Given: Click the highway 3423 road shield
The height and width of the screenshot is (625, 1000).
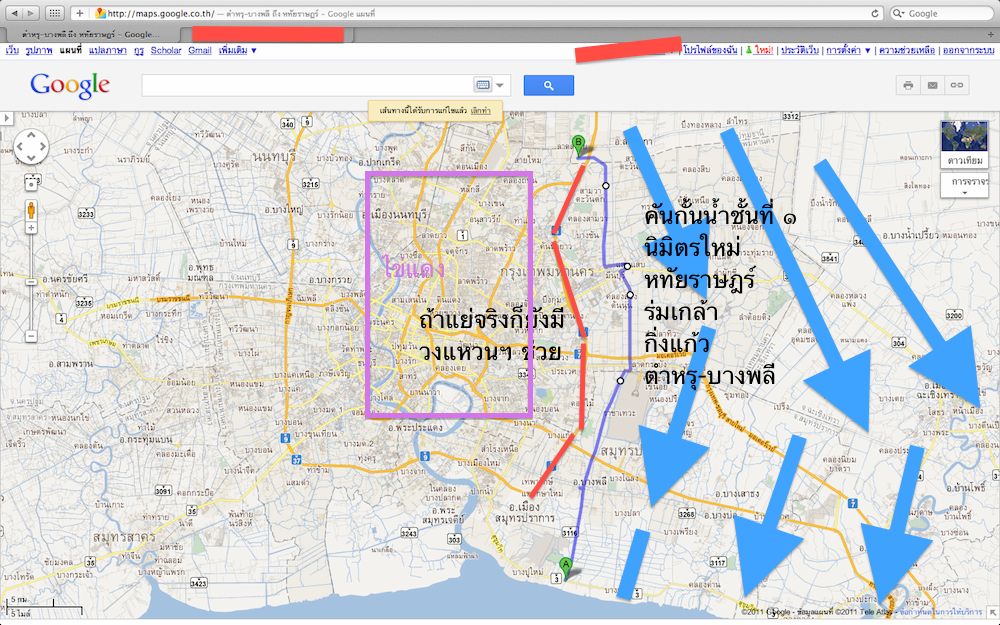Looking at the screenshot, I should pos(198,583).
